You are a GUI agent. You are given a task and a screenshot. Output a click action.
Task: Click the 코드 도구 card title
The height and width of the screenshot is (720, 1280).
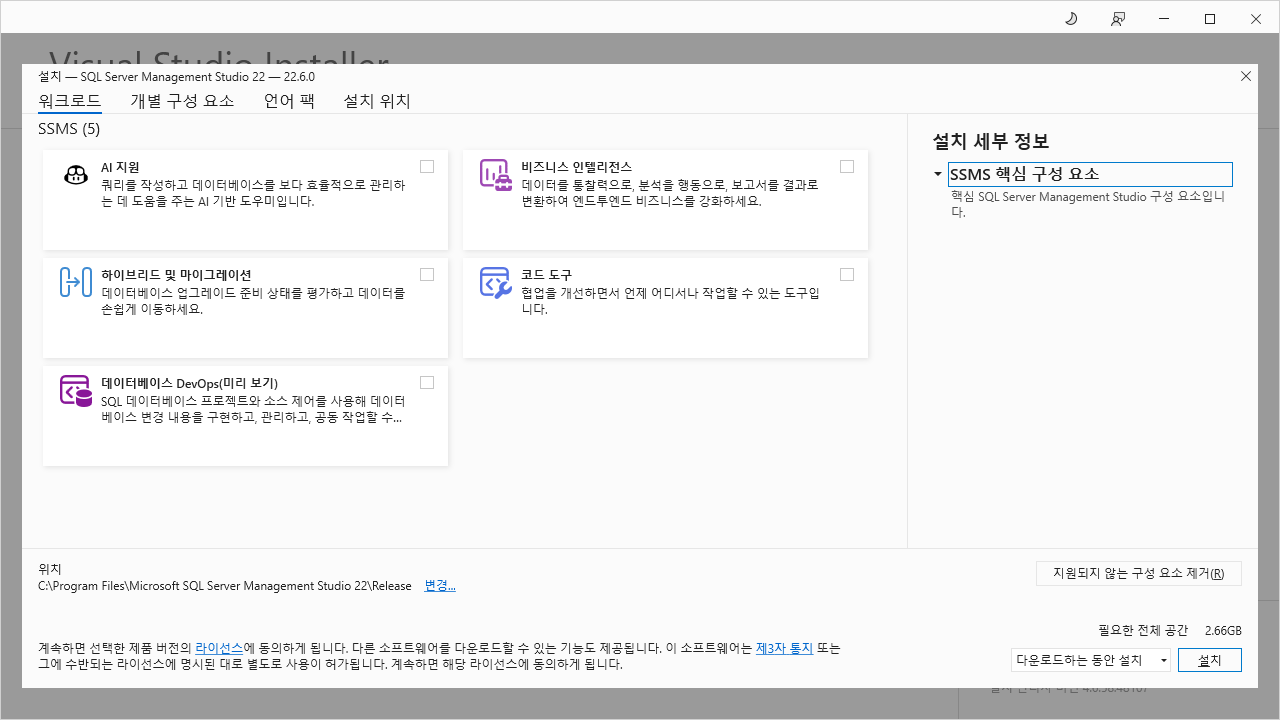(546, 275)
